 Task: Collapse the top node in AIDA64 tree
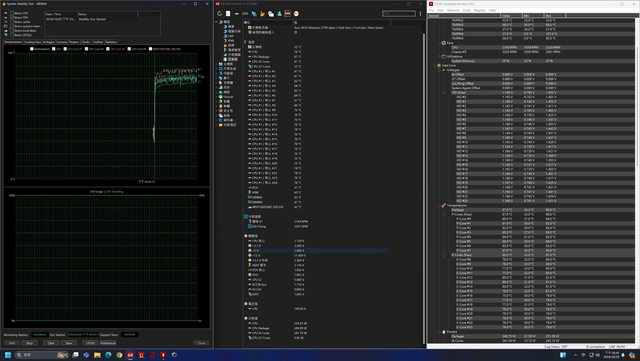click(217, 22)
